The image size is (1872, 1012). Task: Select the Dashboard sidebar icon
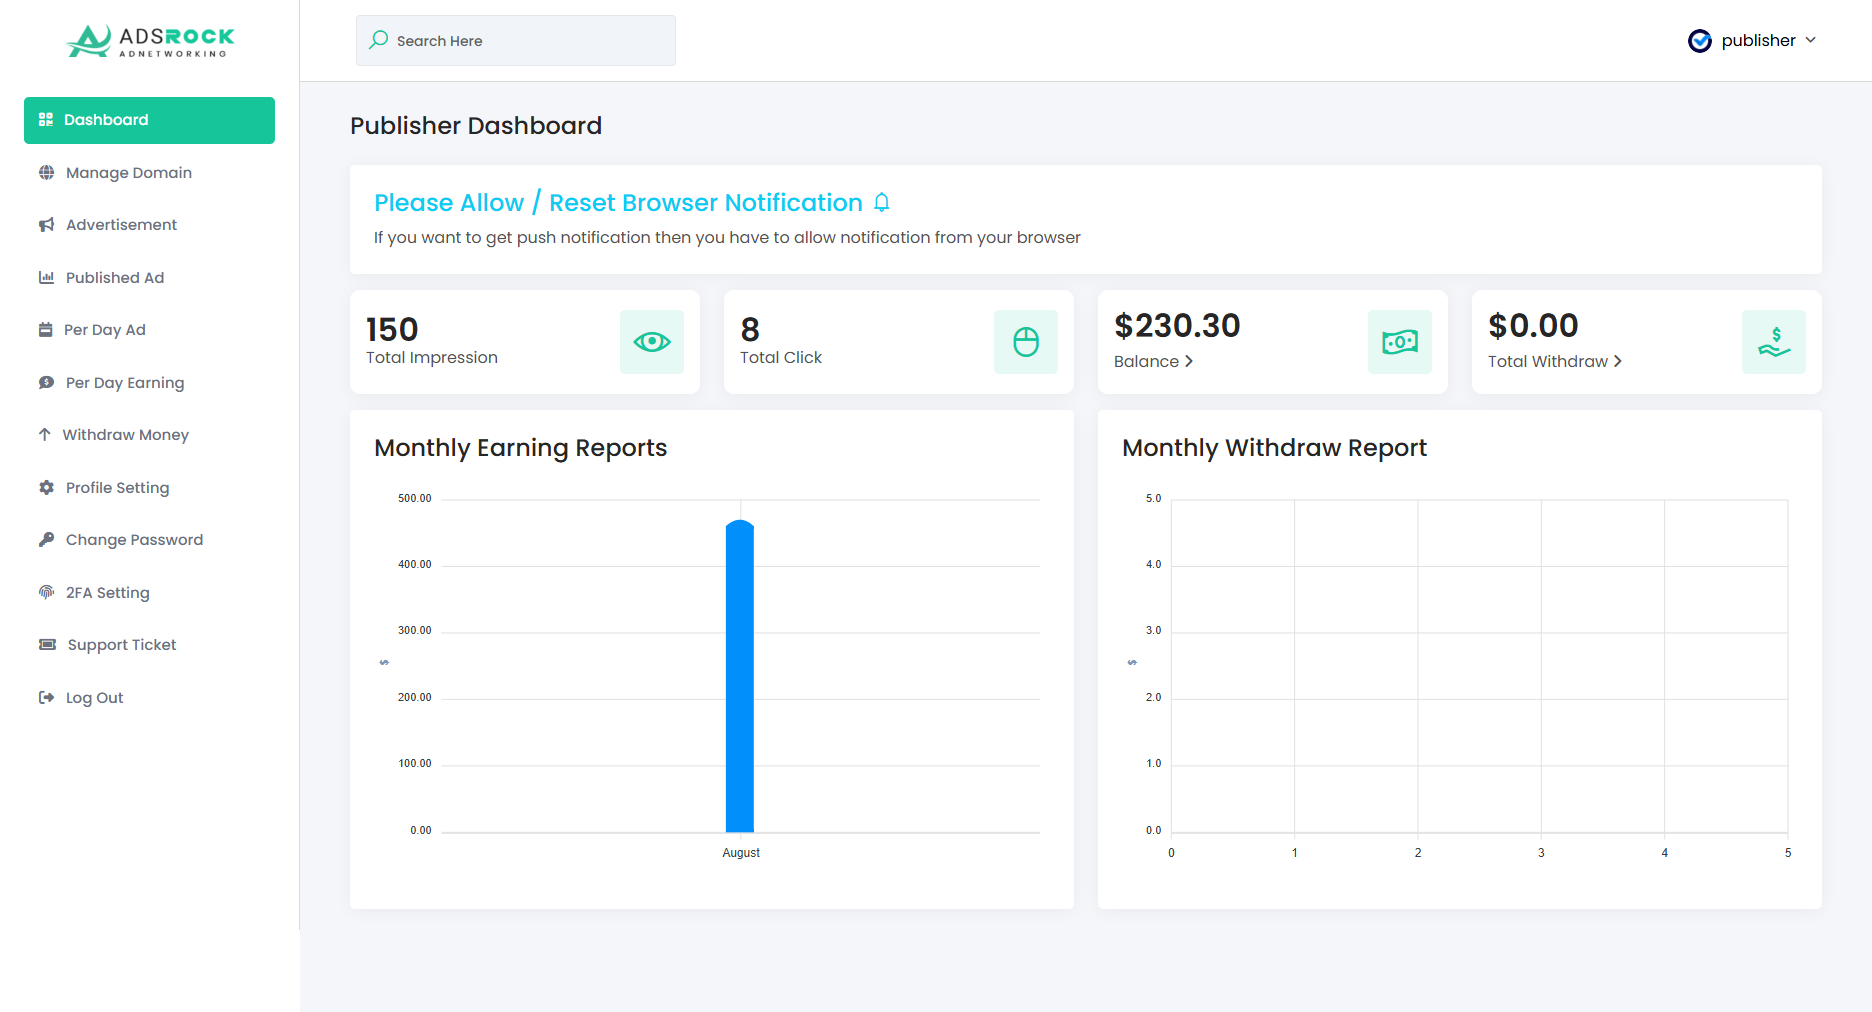click(46, 119)
